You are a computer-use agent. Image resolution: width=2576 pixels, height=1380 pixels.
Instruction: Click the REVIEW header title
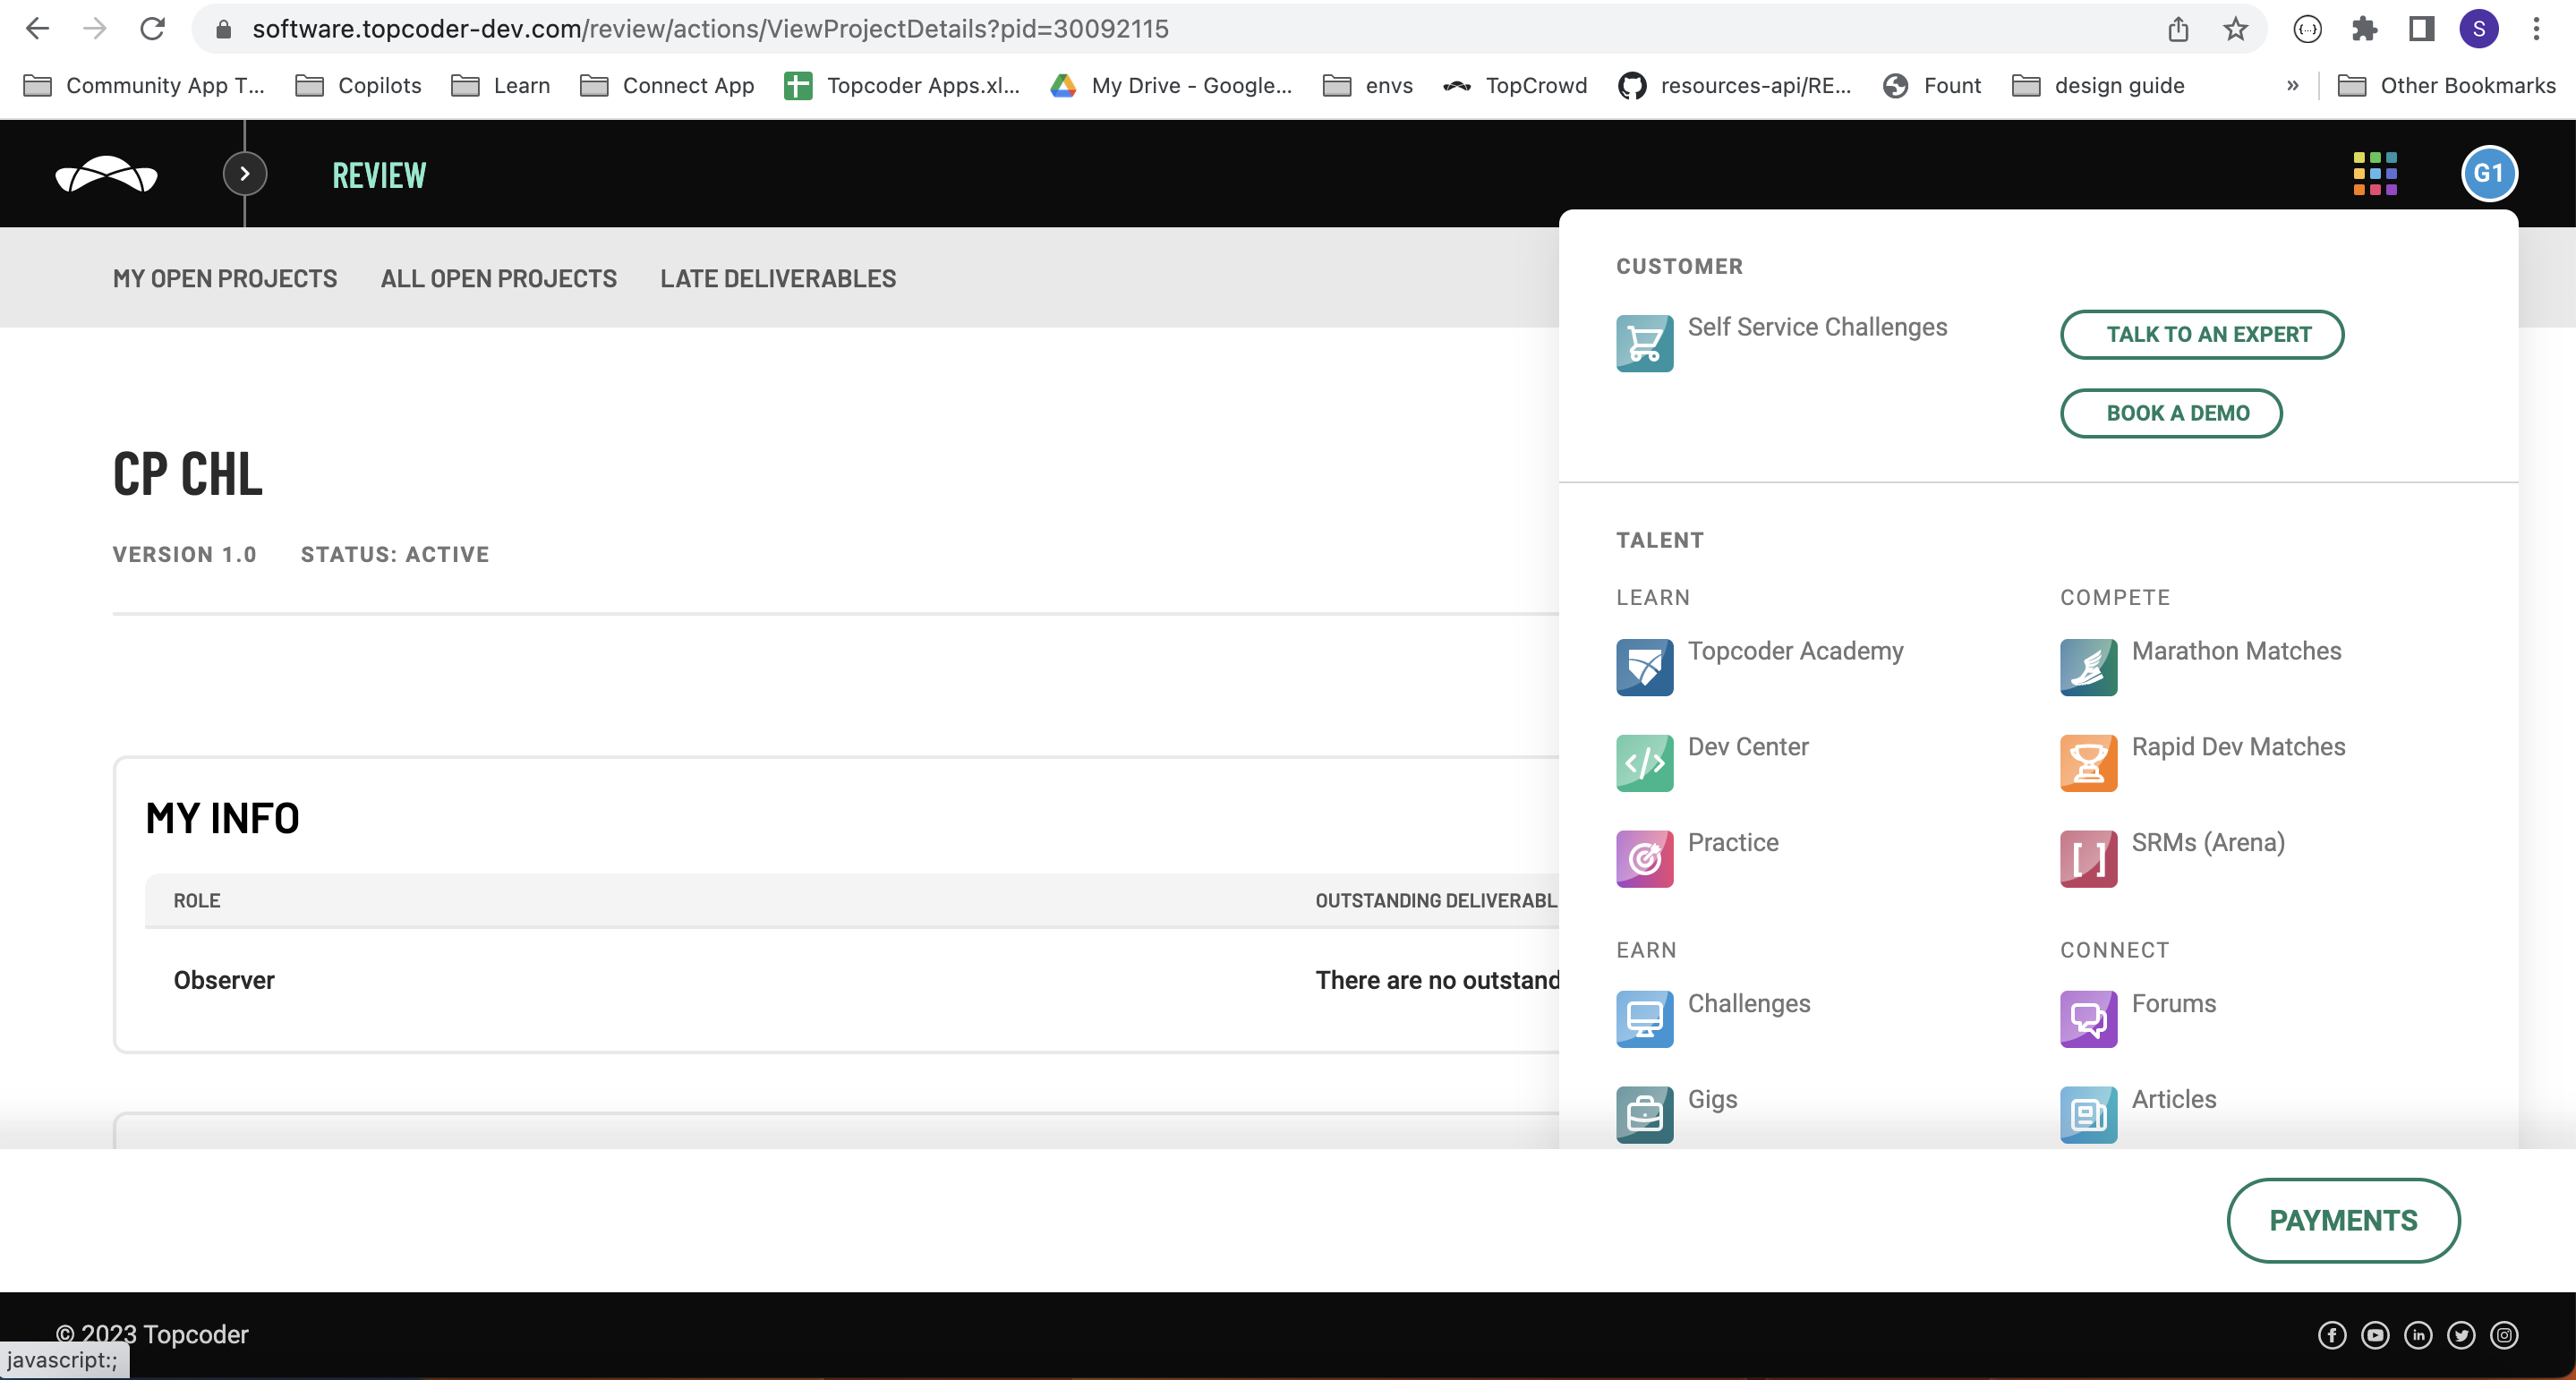379,175
